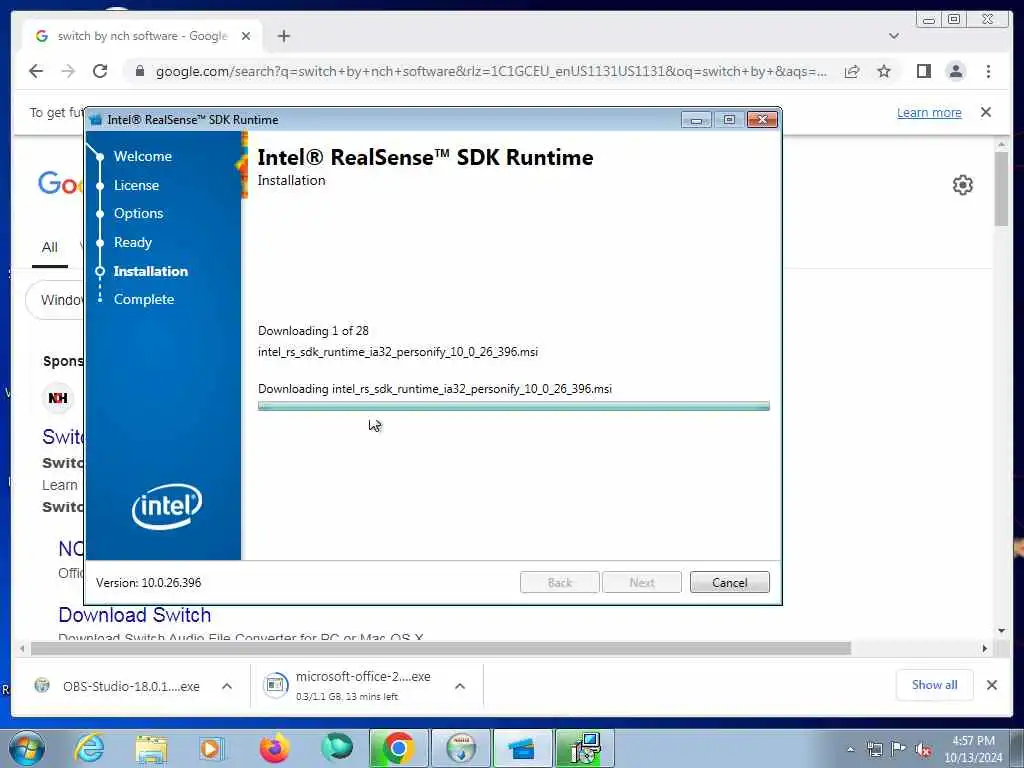This screenshot has height=768, width=1024.
Task: Open Action Center flag icon
Action: coord(899,749)
